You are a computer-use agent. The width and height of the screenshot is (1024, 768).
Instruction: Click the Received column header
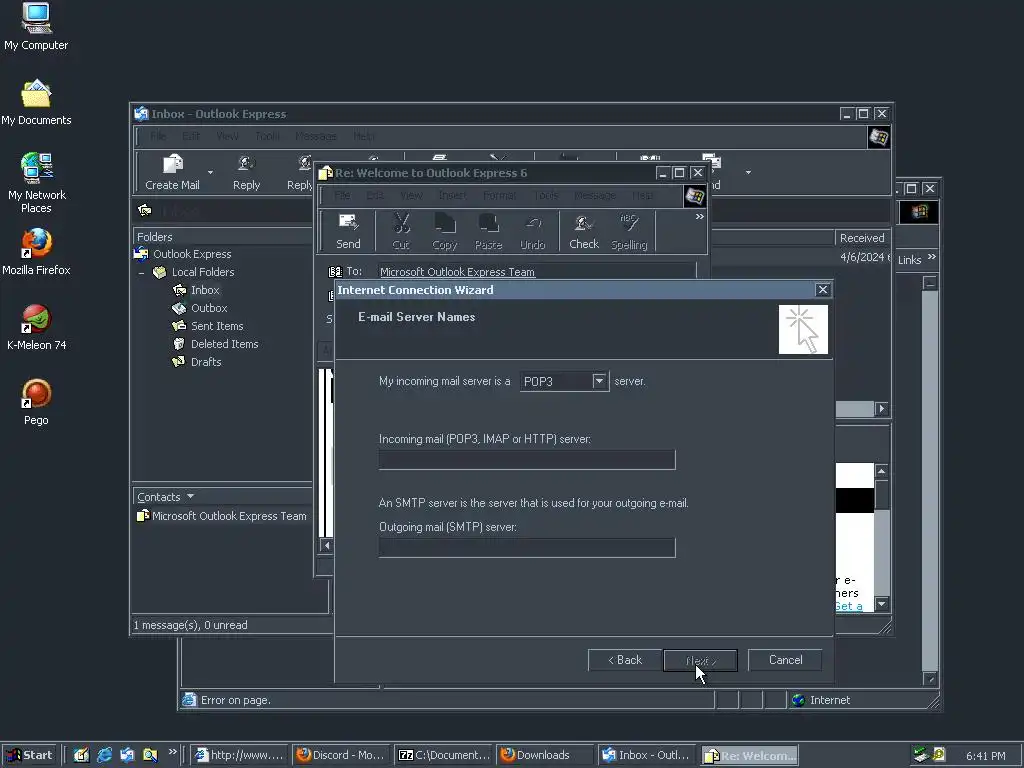[x=862, y=238]
